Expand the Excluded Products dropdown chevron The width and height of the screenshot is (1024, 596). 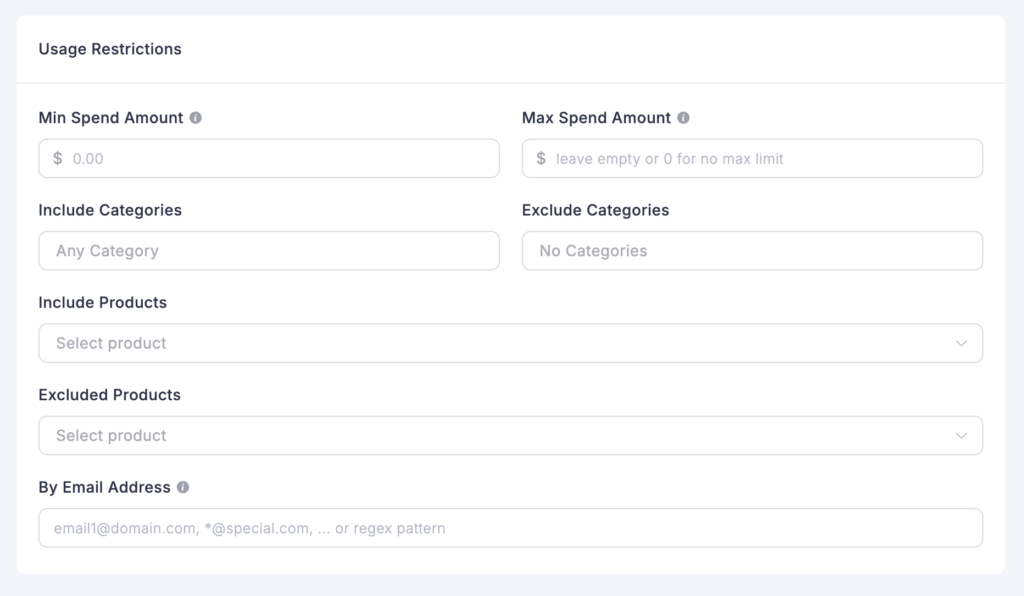[961, 436]
